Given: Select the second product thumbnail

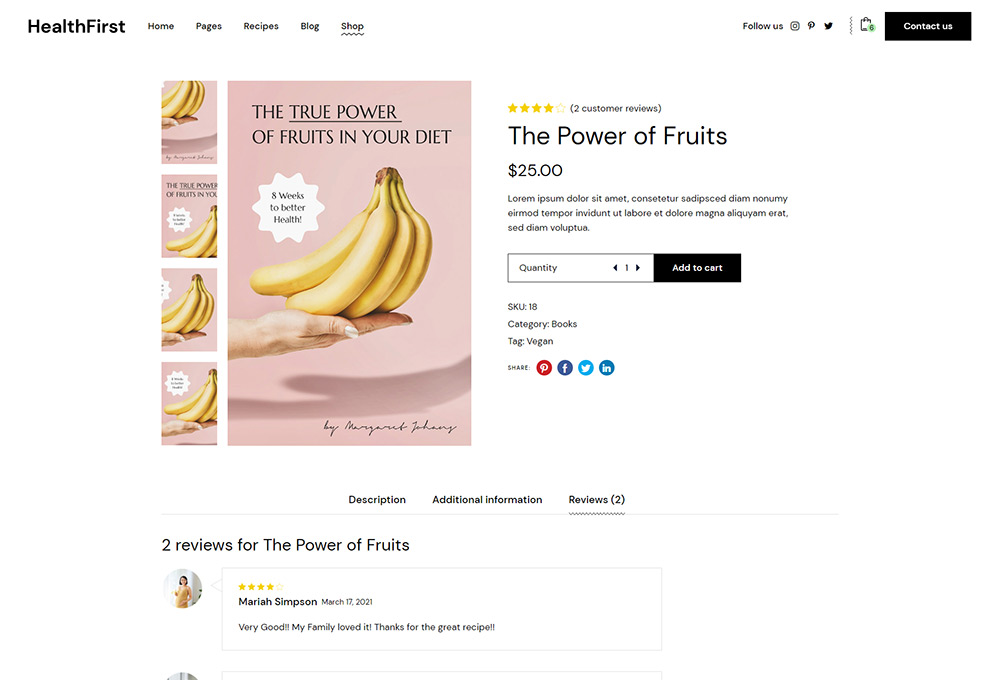Looking at the screenshot, I should (x=189, y=217).
